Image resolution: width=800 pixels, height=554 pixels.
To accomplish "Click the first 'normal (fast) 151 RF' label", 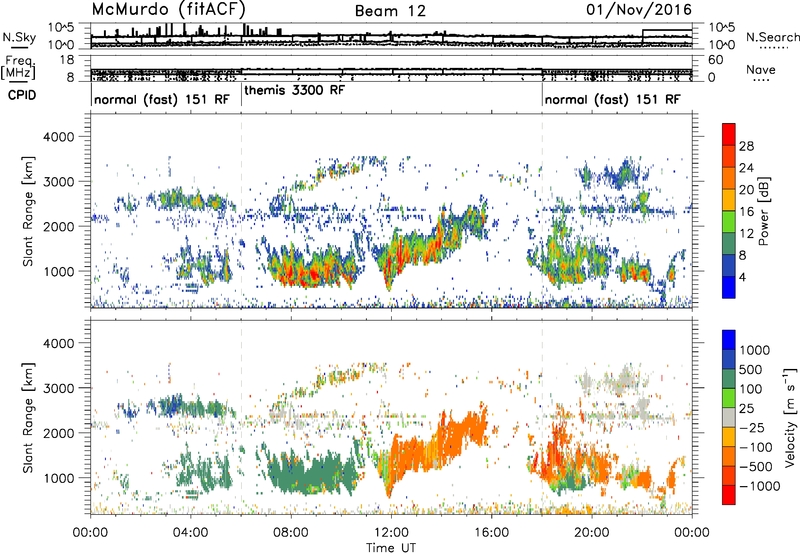I will tap(162, 99).
